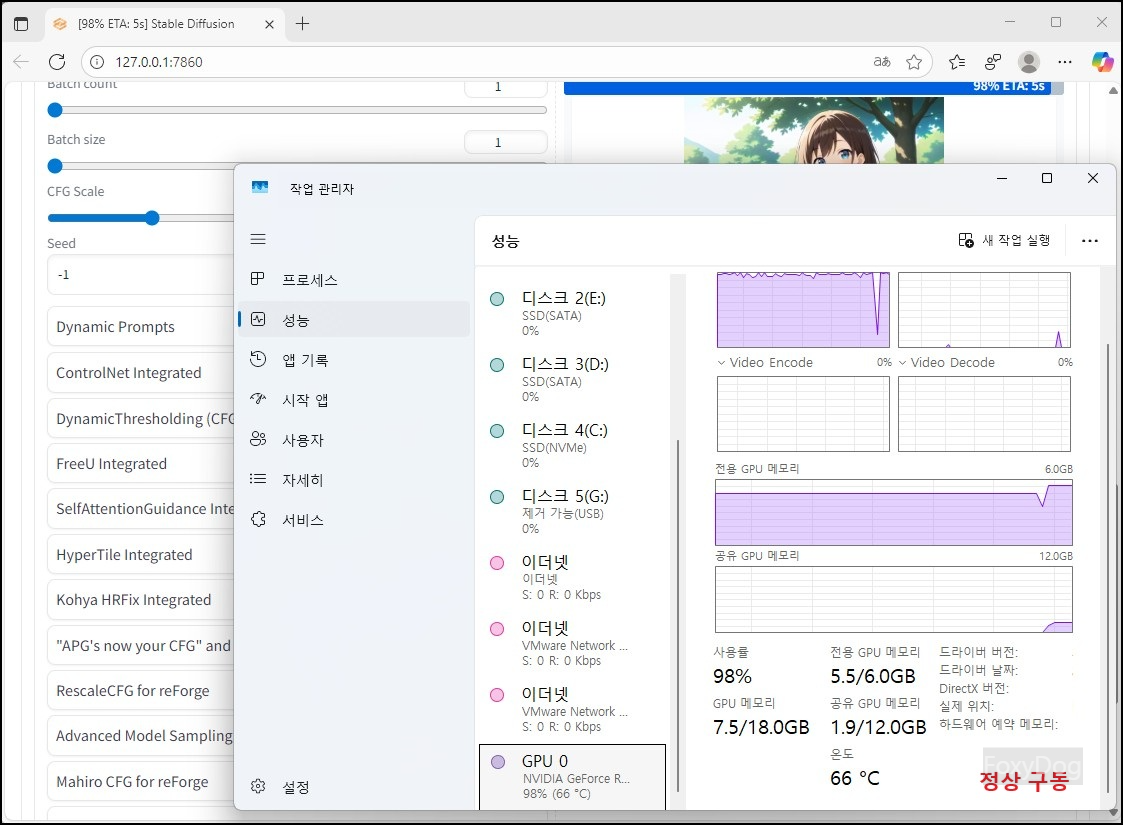Expand the ControlNet Integrated accordion
This screenshot has height=825, width=1123.
coord(141,372)
